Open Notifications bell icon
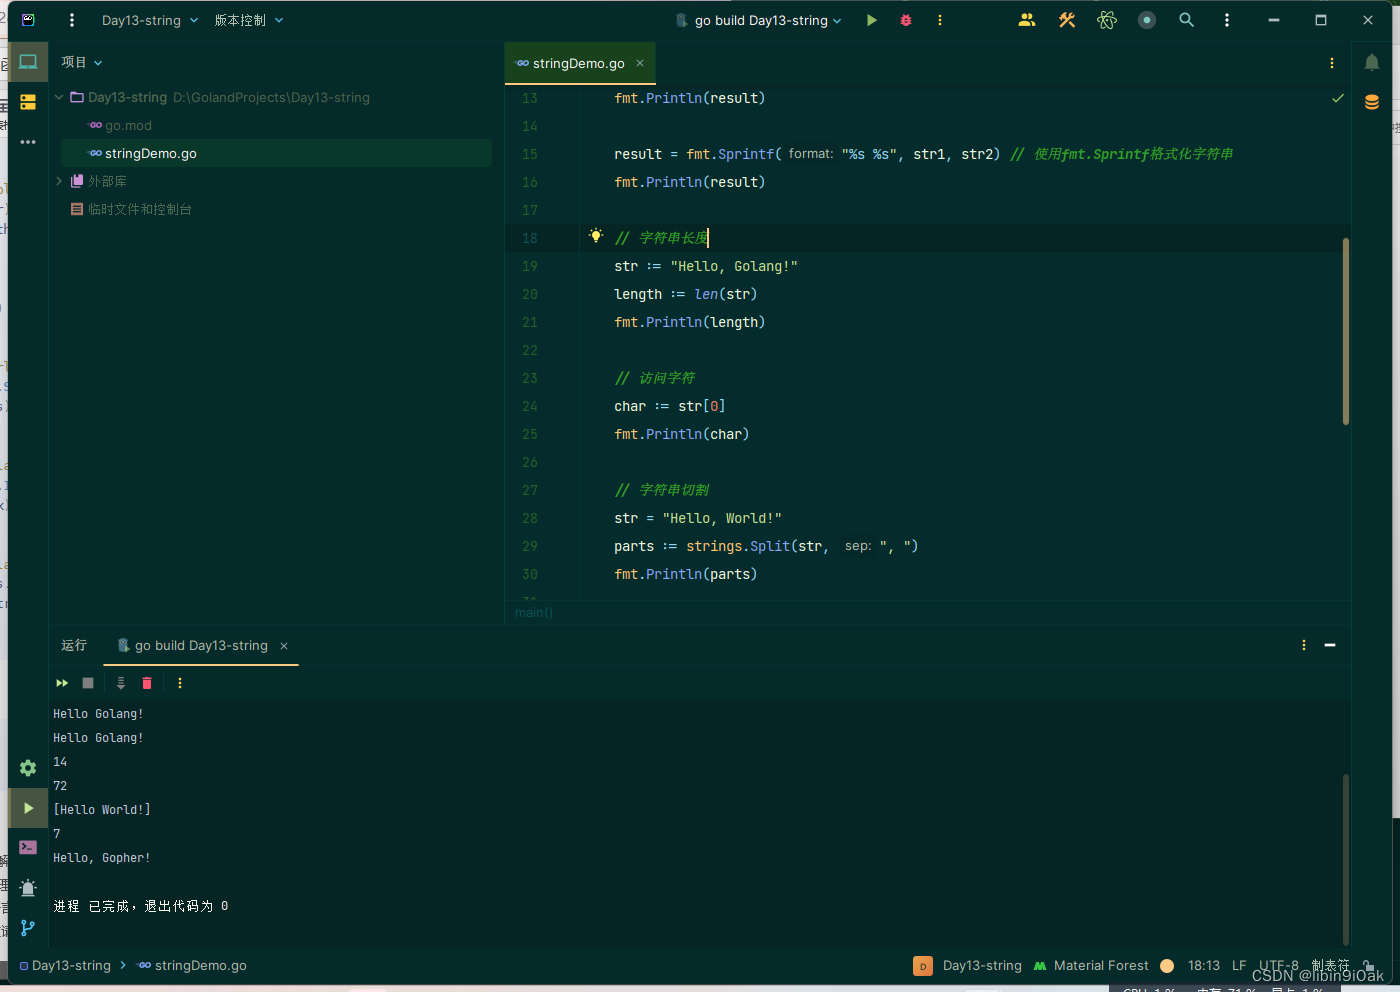1400x992 pixels. 1372,63
